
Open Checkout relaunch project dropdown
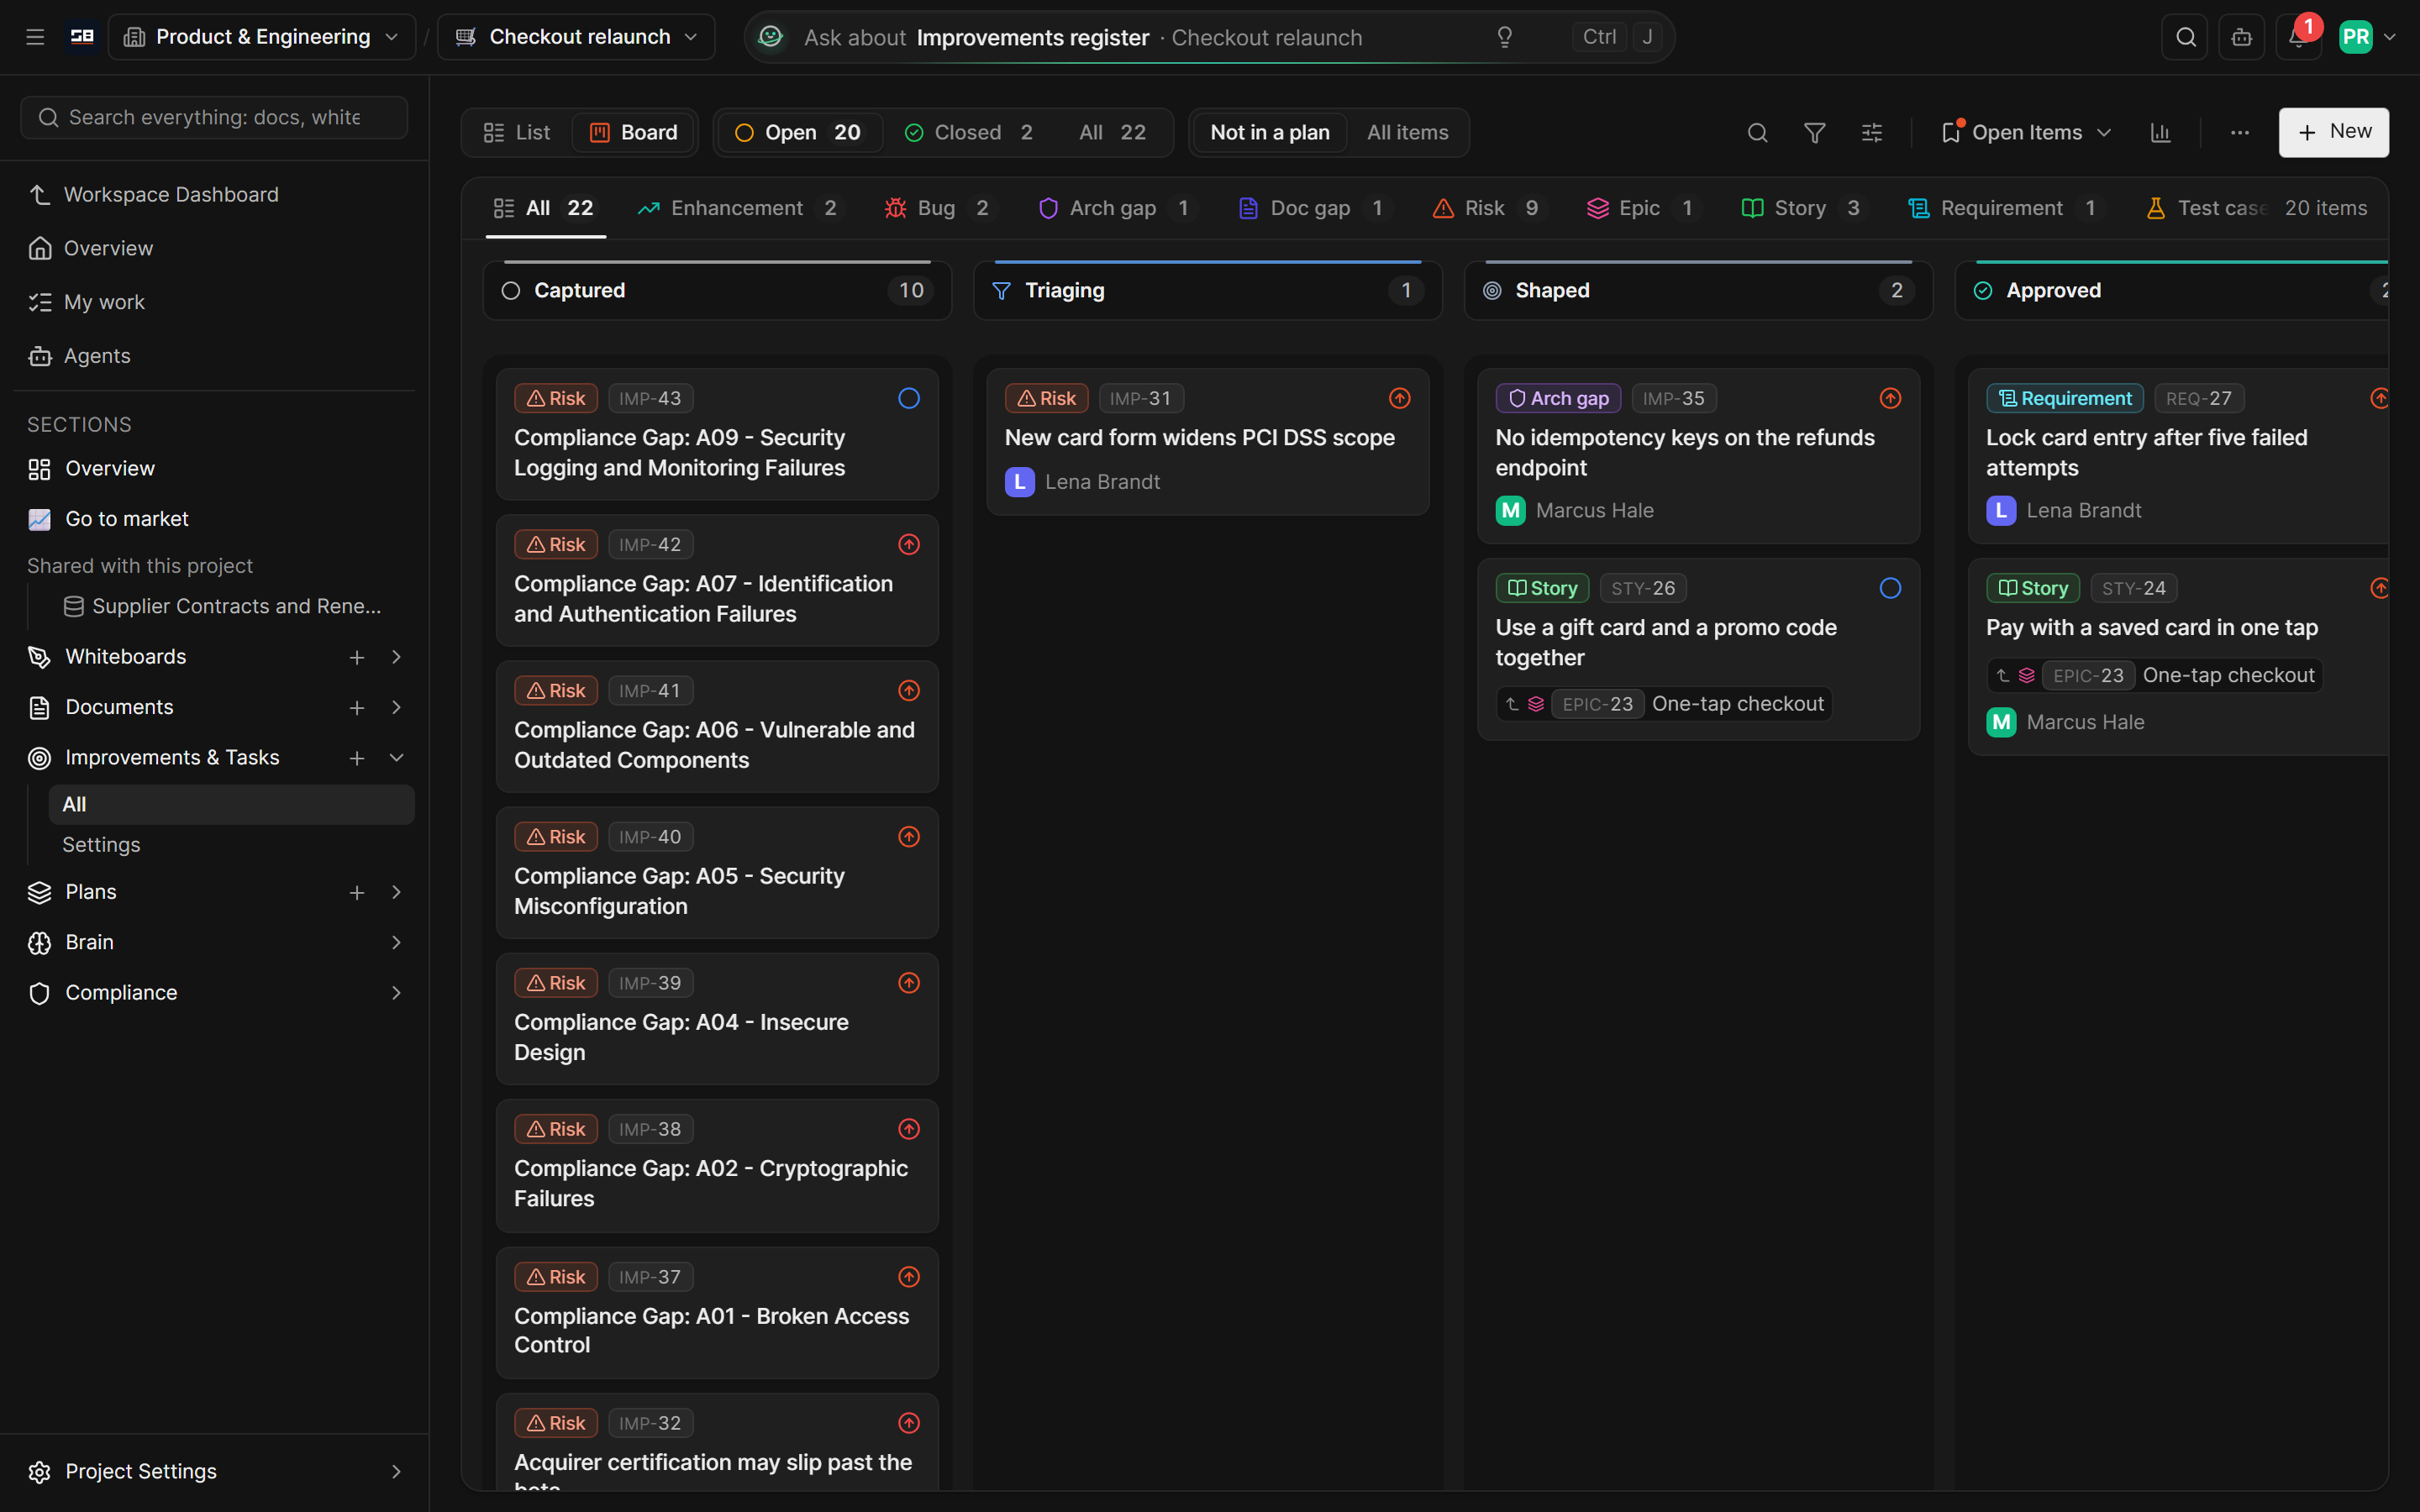[x=577, y=37]
